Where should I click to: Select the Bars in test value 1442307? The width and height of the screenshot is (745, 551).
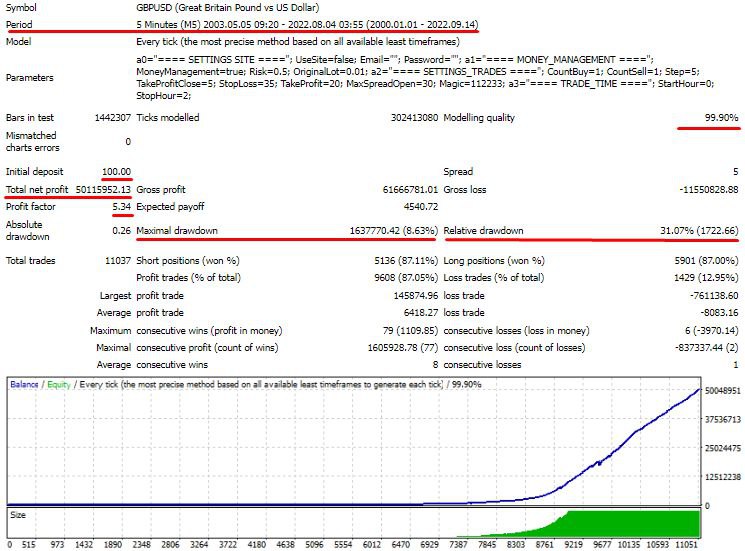coord(113,118)
